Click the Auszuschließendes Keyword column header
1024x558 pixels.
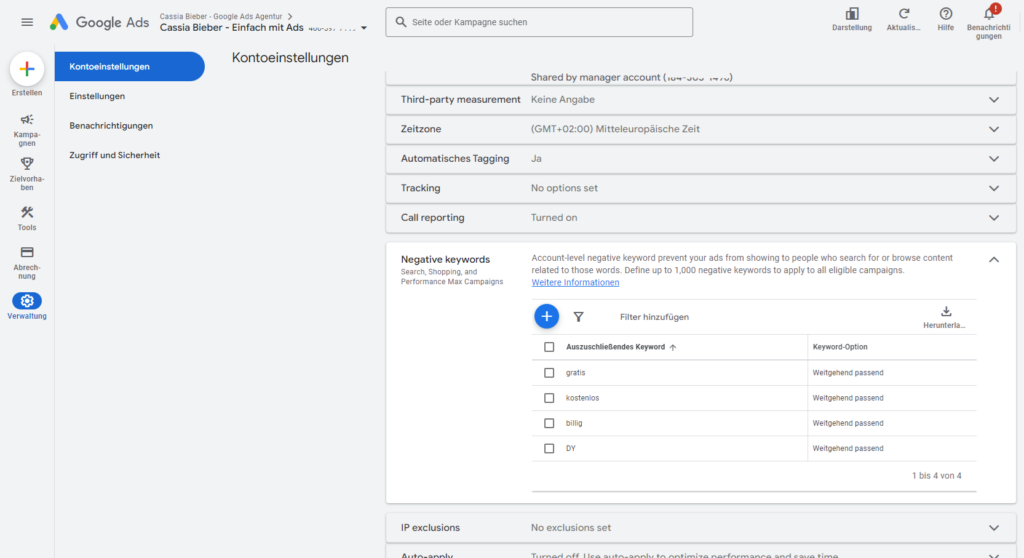coord(615,347)
